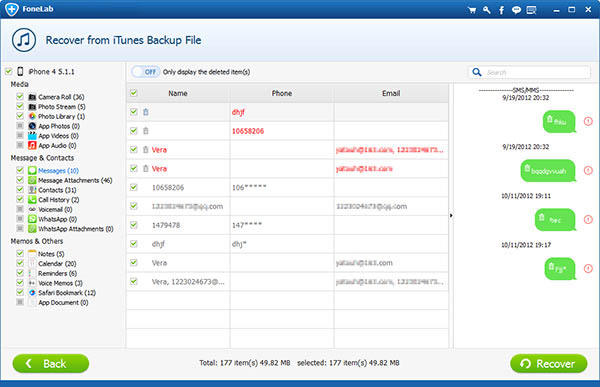Image resolution: width=600 pixels, height=387 pixels.
Task: Click the green Recover button
Action: (x=549, y=363)
